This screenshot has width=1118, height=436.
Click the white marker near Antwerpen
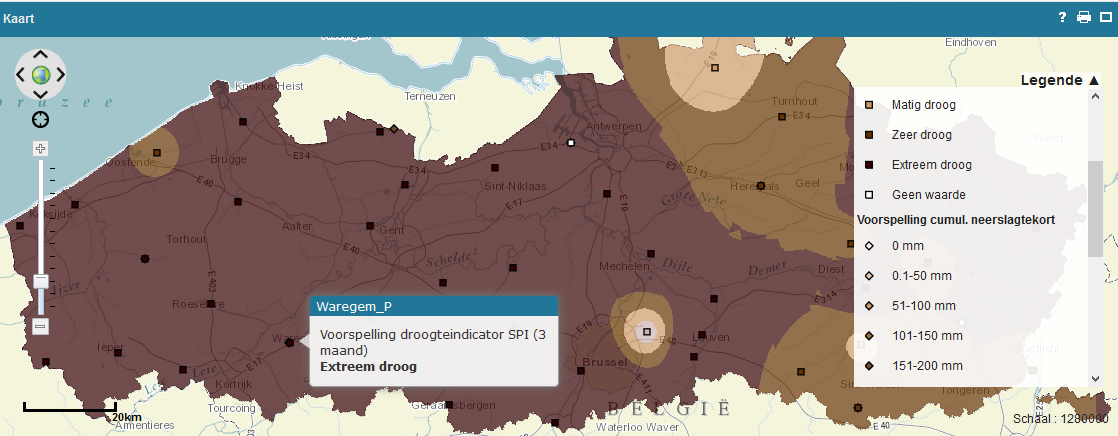point(571,143)
